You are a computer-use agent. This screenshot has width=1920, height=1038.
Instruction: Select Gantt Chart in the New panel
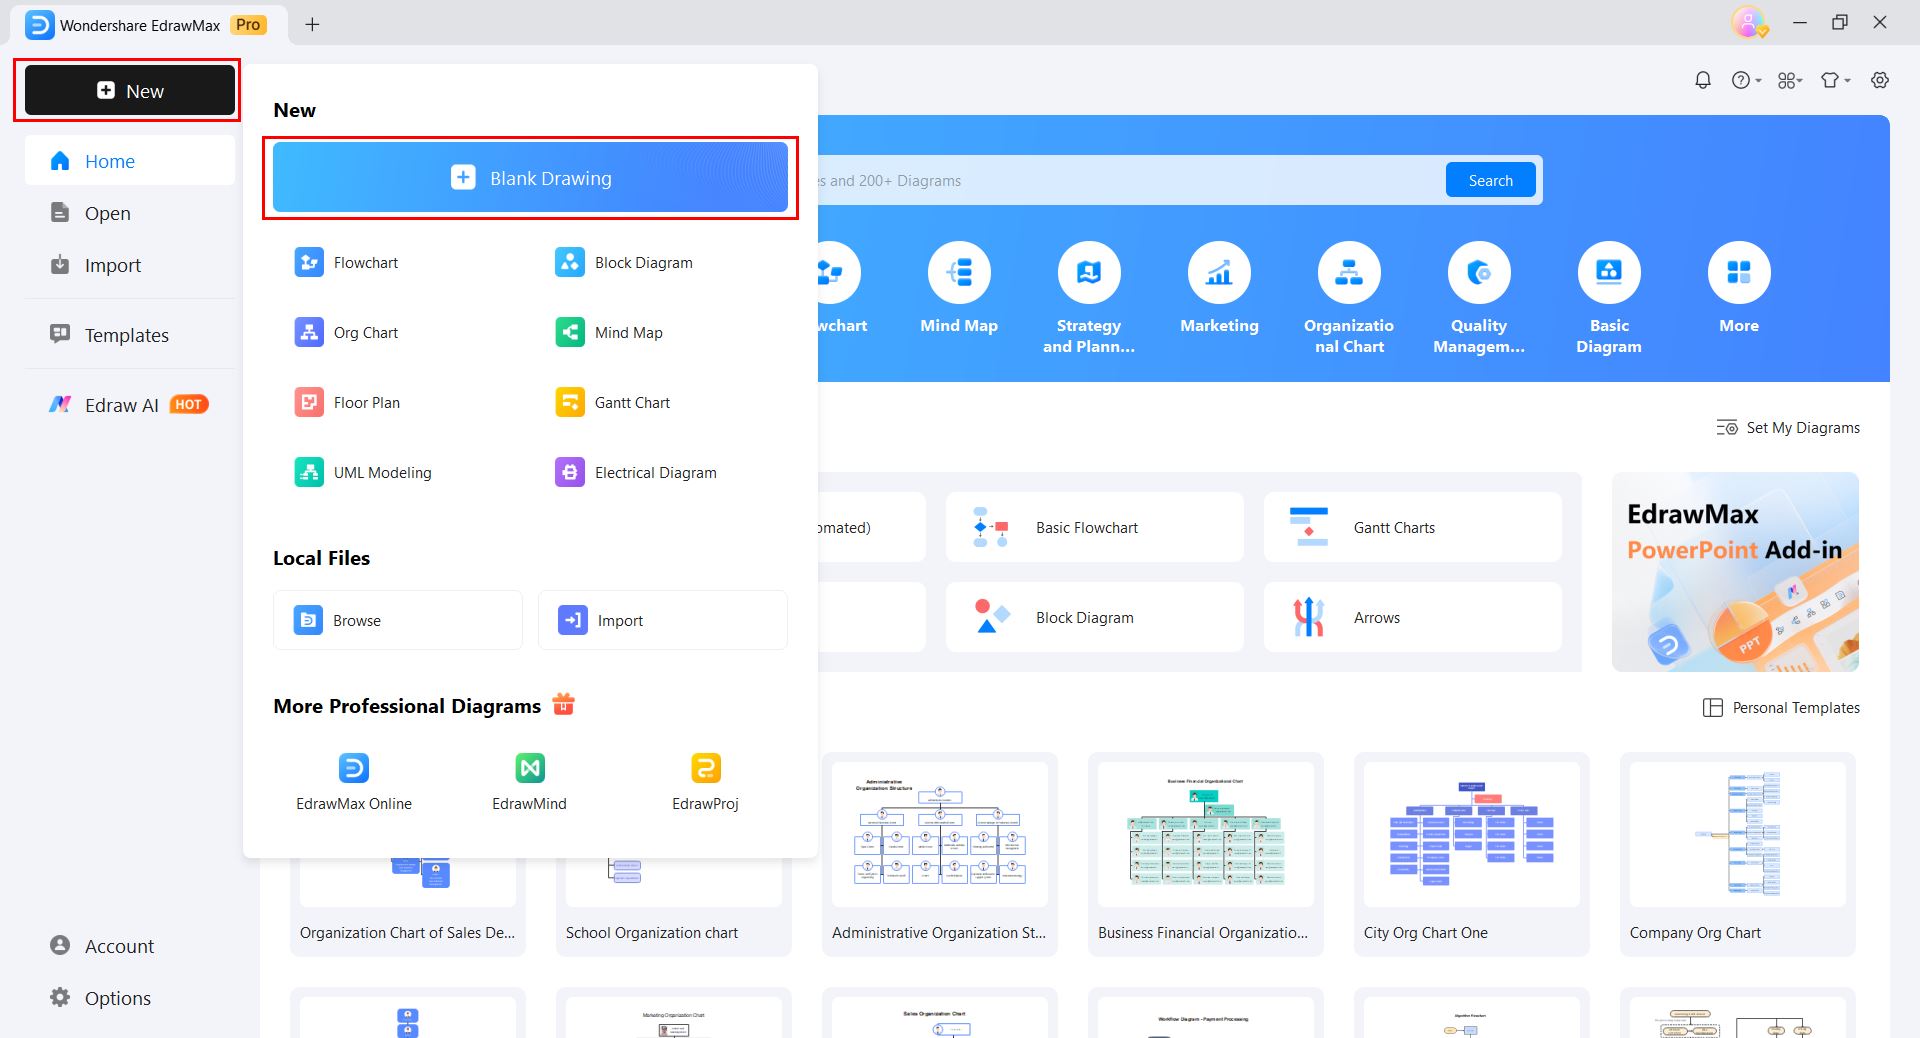[612, 403]
